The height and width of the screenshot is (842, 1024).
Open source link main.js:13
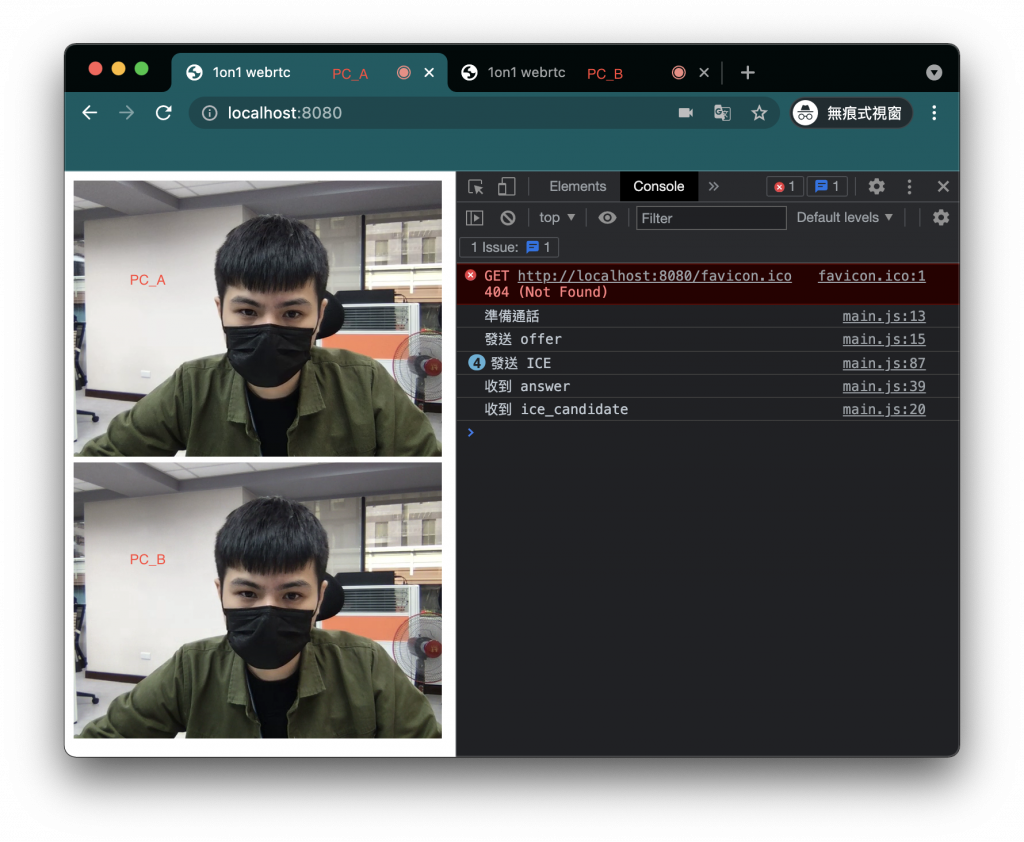click(x=884, y=316)
